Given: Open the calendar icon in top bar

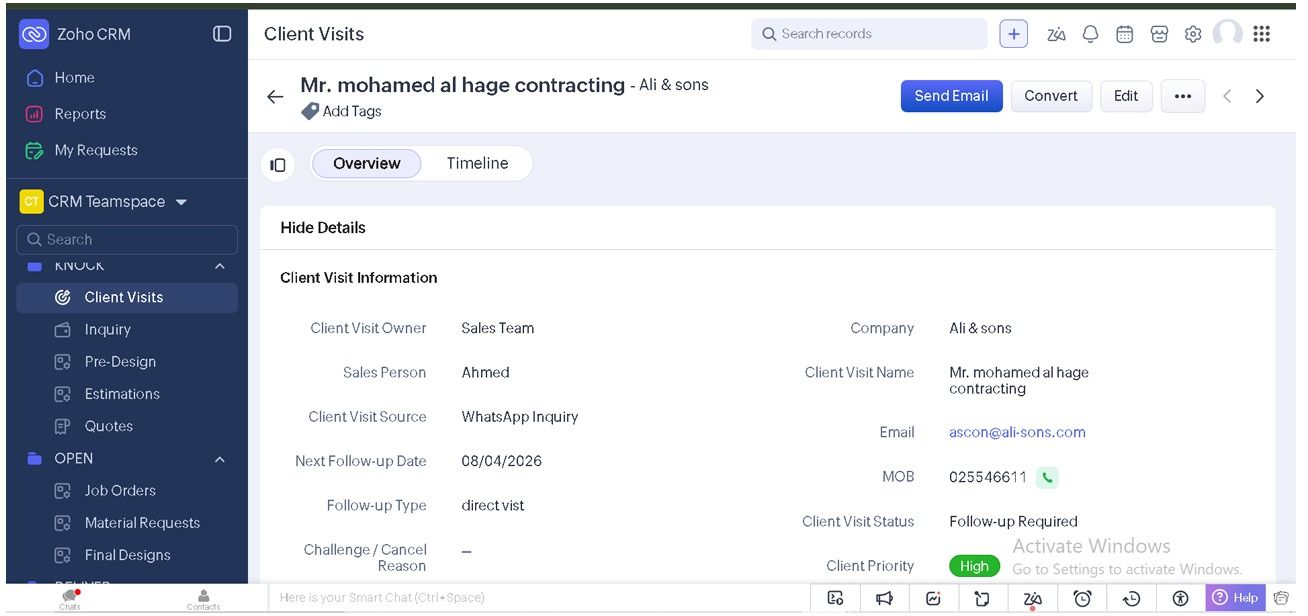Looking at the screenshot, I should click(x=1124, y=34).
